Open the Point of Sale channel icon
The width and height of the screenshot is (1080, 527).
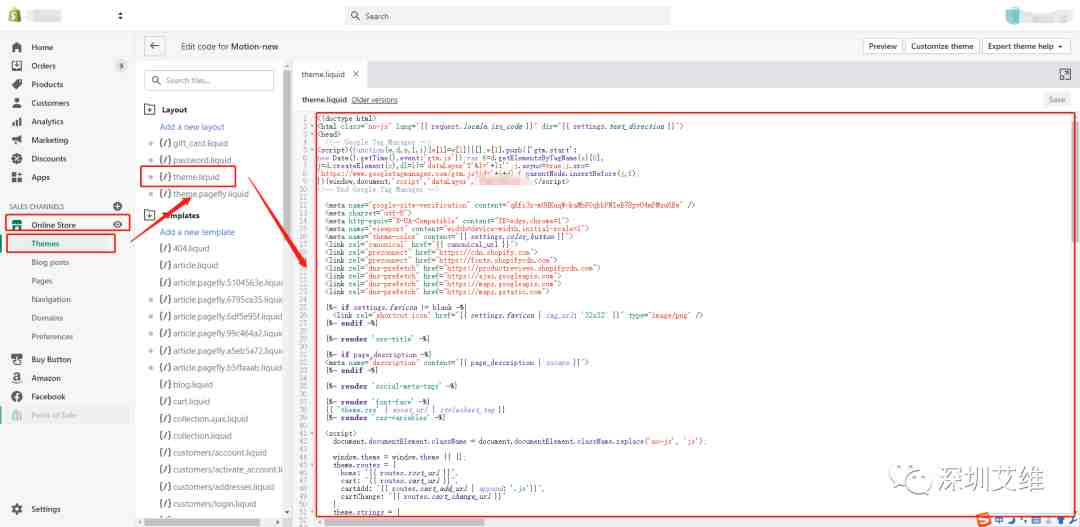point(17,415)
